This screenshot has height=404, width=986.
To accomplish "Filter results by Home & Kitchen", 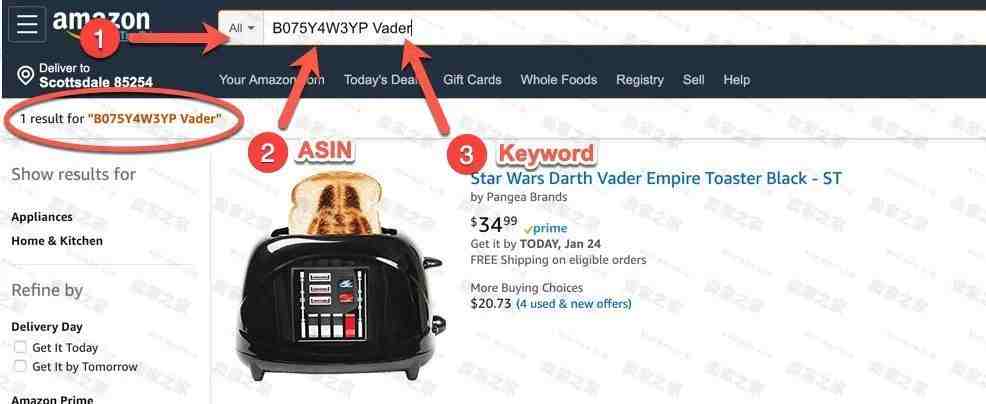I will pyautogui.click(x=57, y=241).
